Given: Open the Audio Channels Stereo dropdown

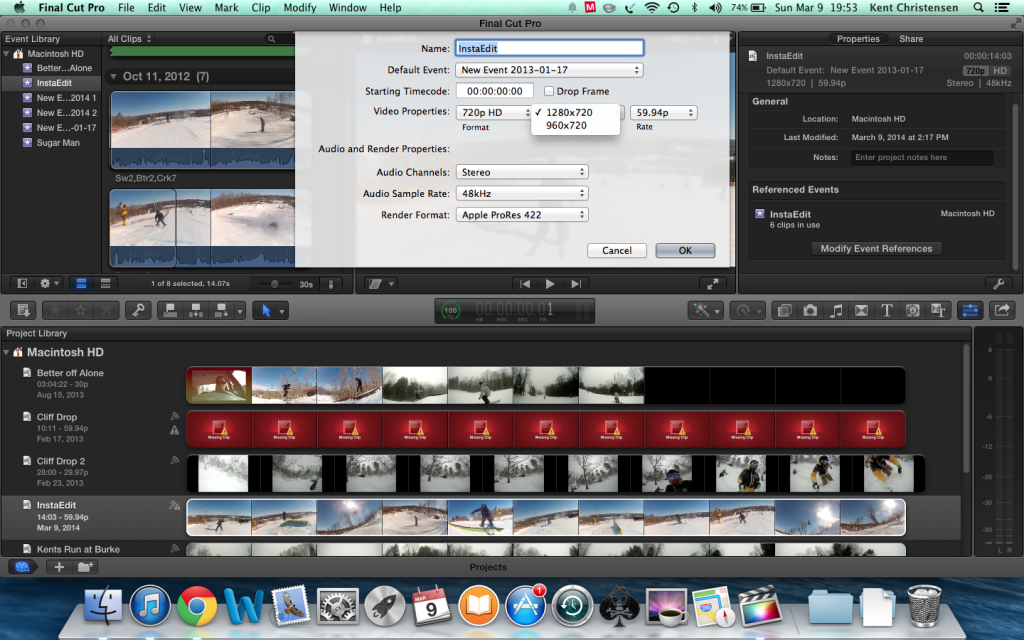Looking at the screenshot, I should (521, 172).
